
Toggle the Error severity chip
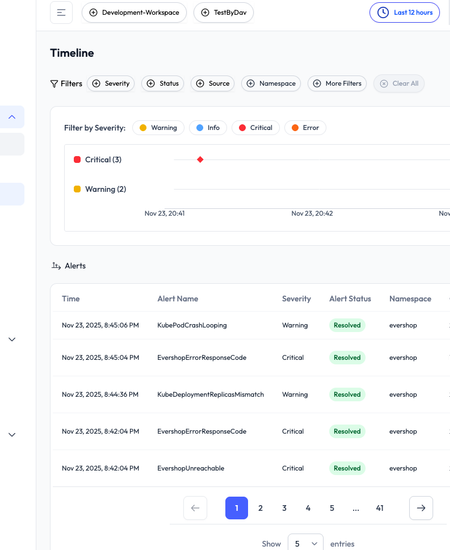tap(305, 128)
